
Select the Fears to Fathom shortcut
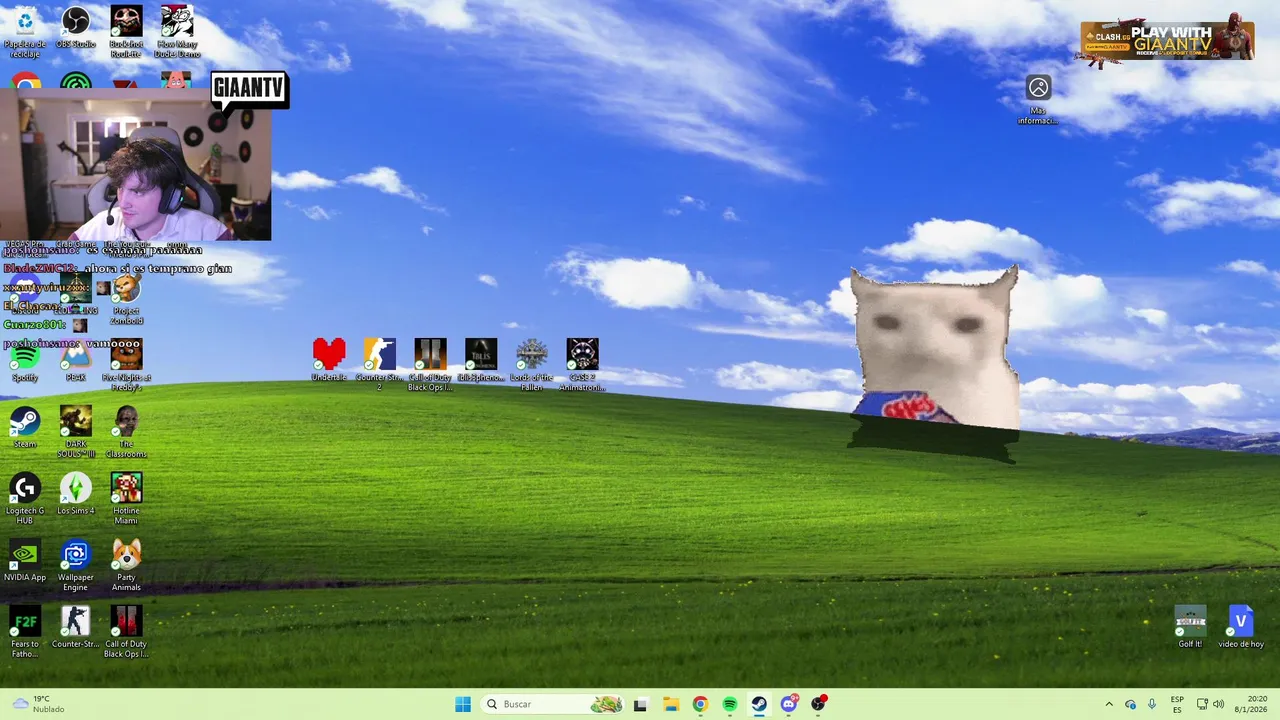pyautogui.click(x=25, y=632)
